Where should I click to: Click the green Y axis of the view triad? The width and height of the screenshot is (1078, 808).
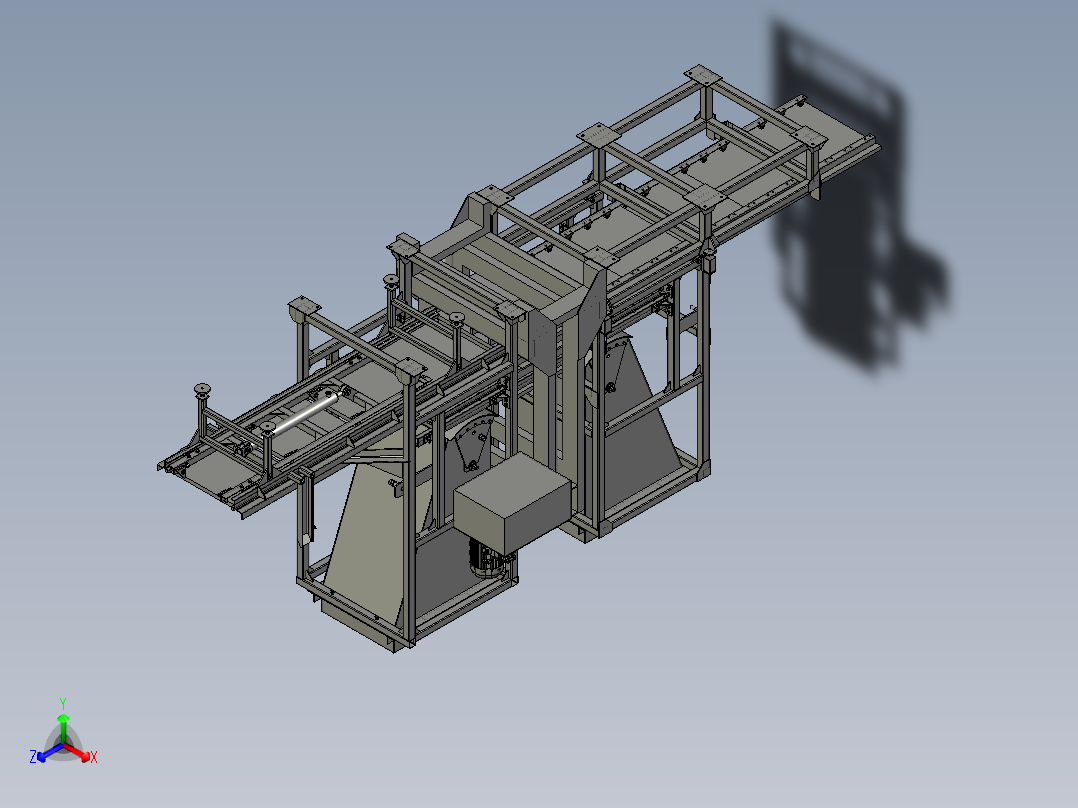tap(63, 729)
